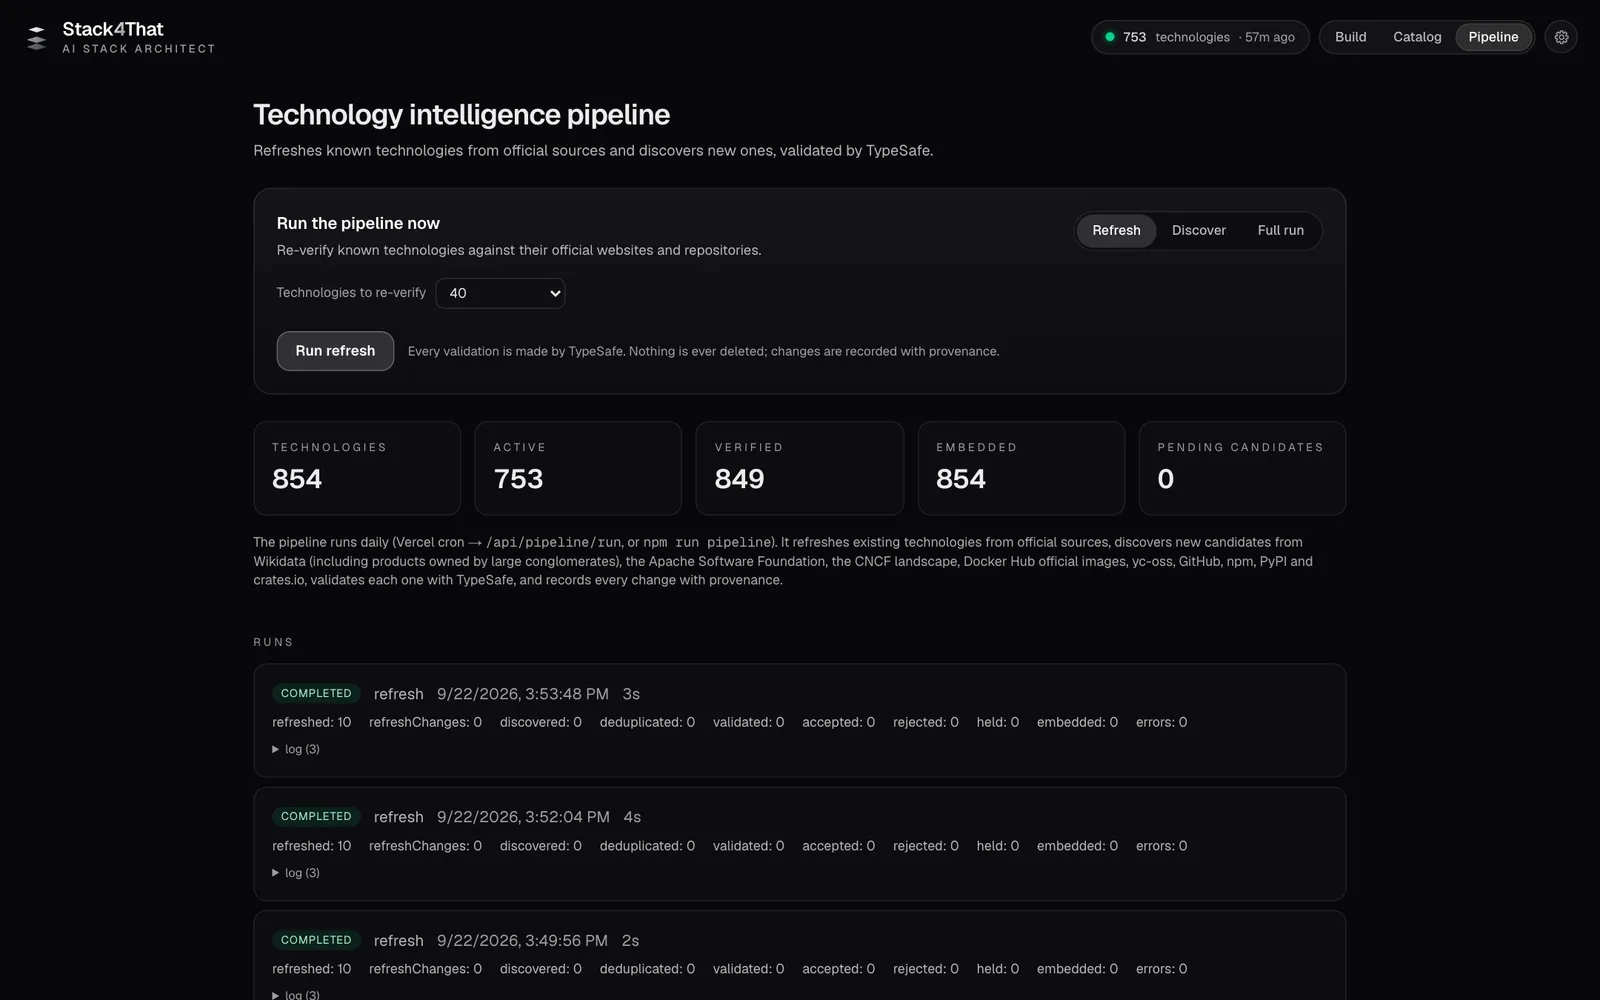Click the Stack4That layered logo icon
The height and width of the screenshot is (1000, 1600).
(37, 38)
